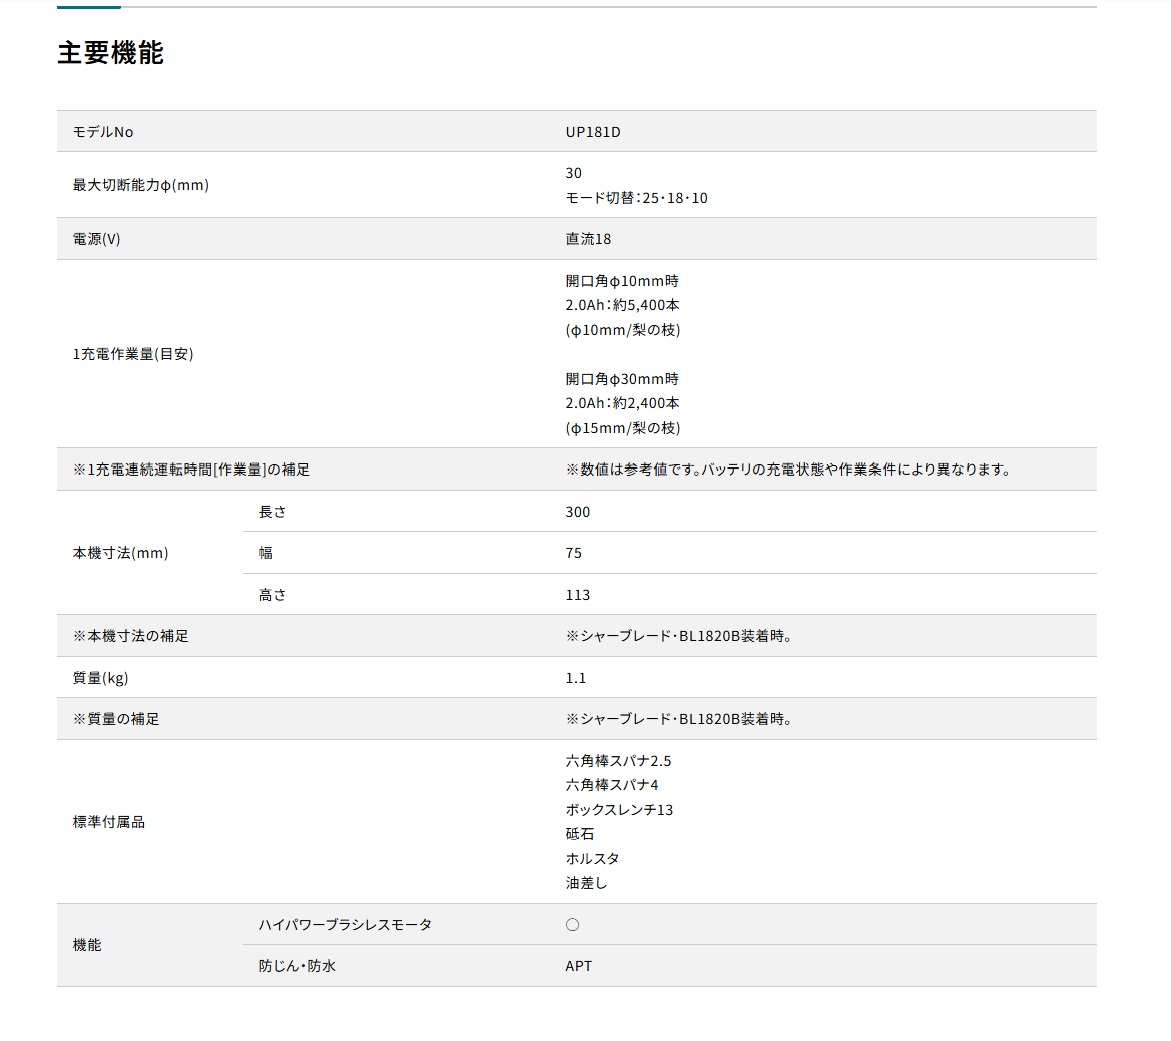1171x1041 pixels.
Task: Select the 2.0Ah:約5,400本 value
Action: tap(622, 305)
